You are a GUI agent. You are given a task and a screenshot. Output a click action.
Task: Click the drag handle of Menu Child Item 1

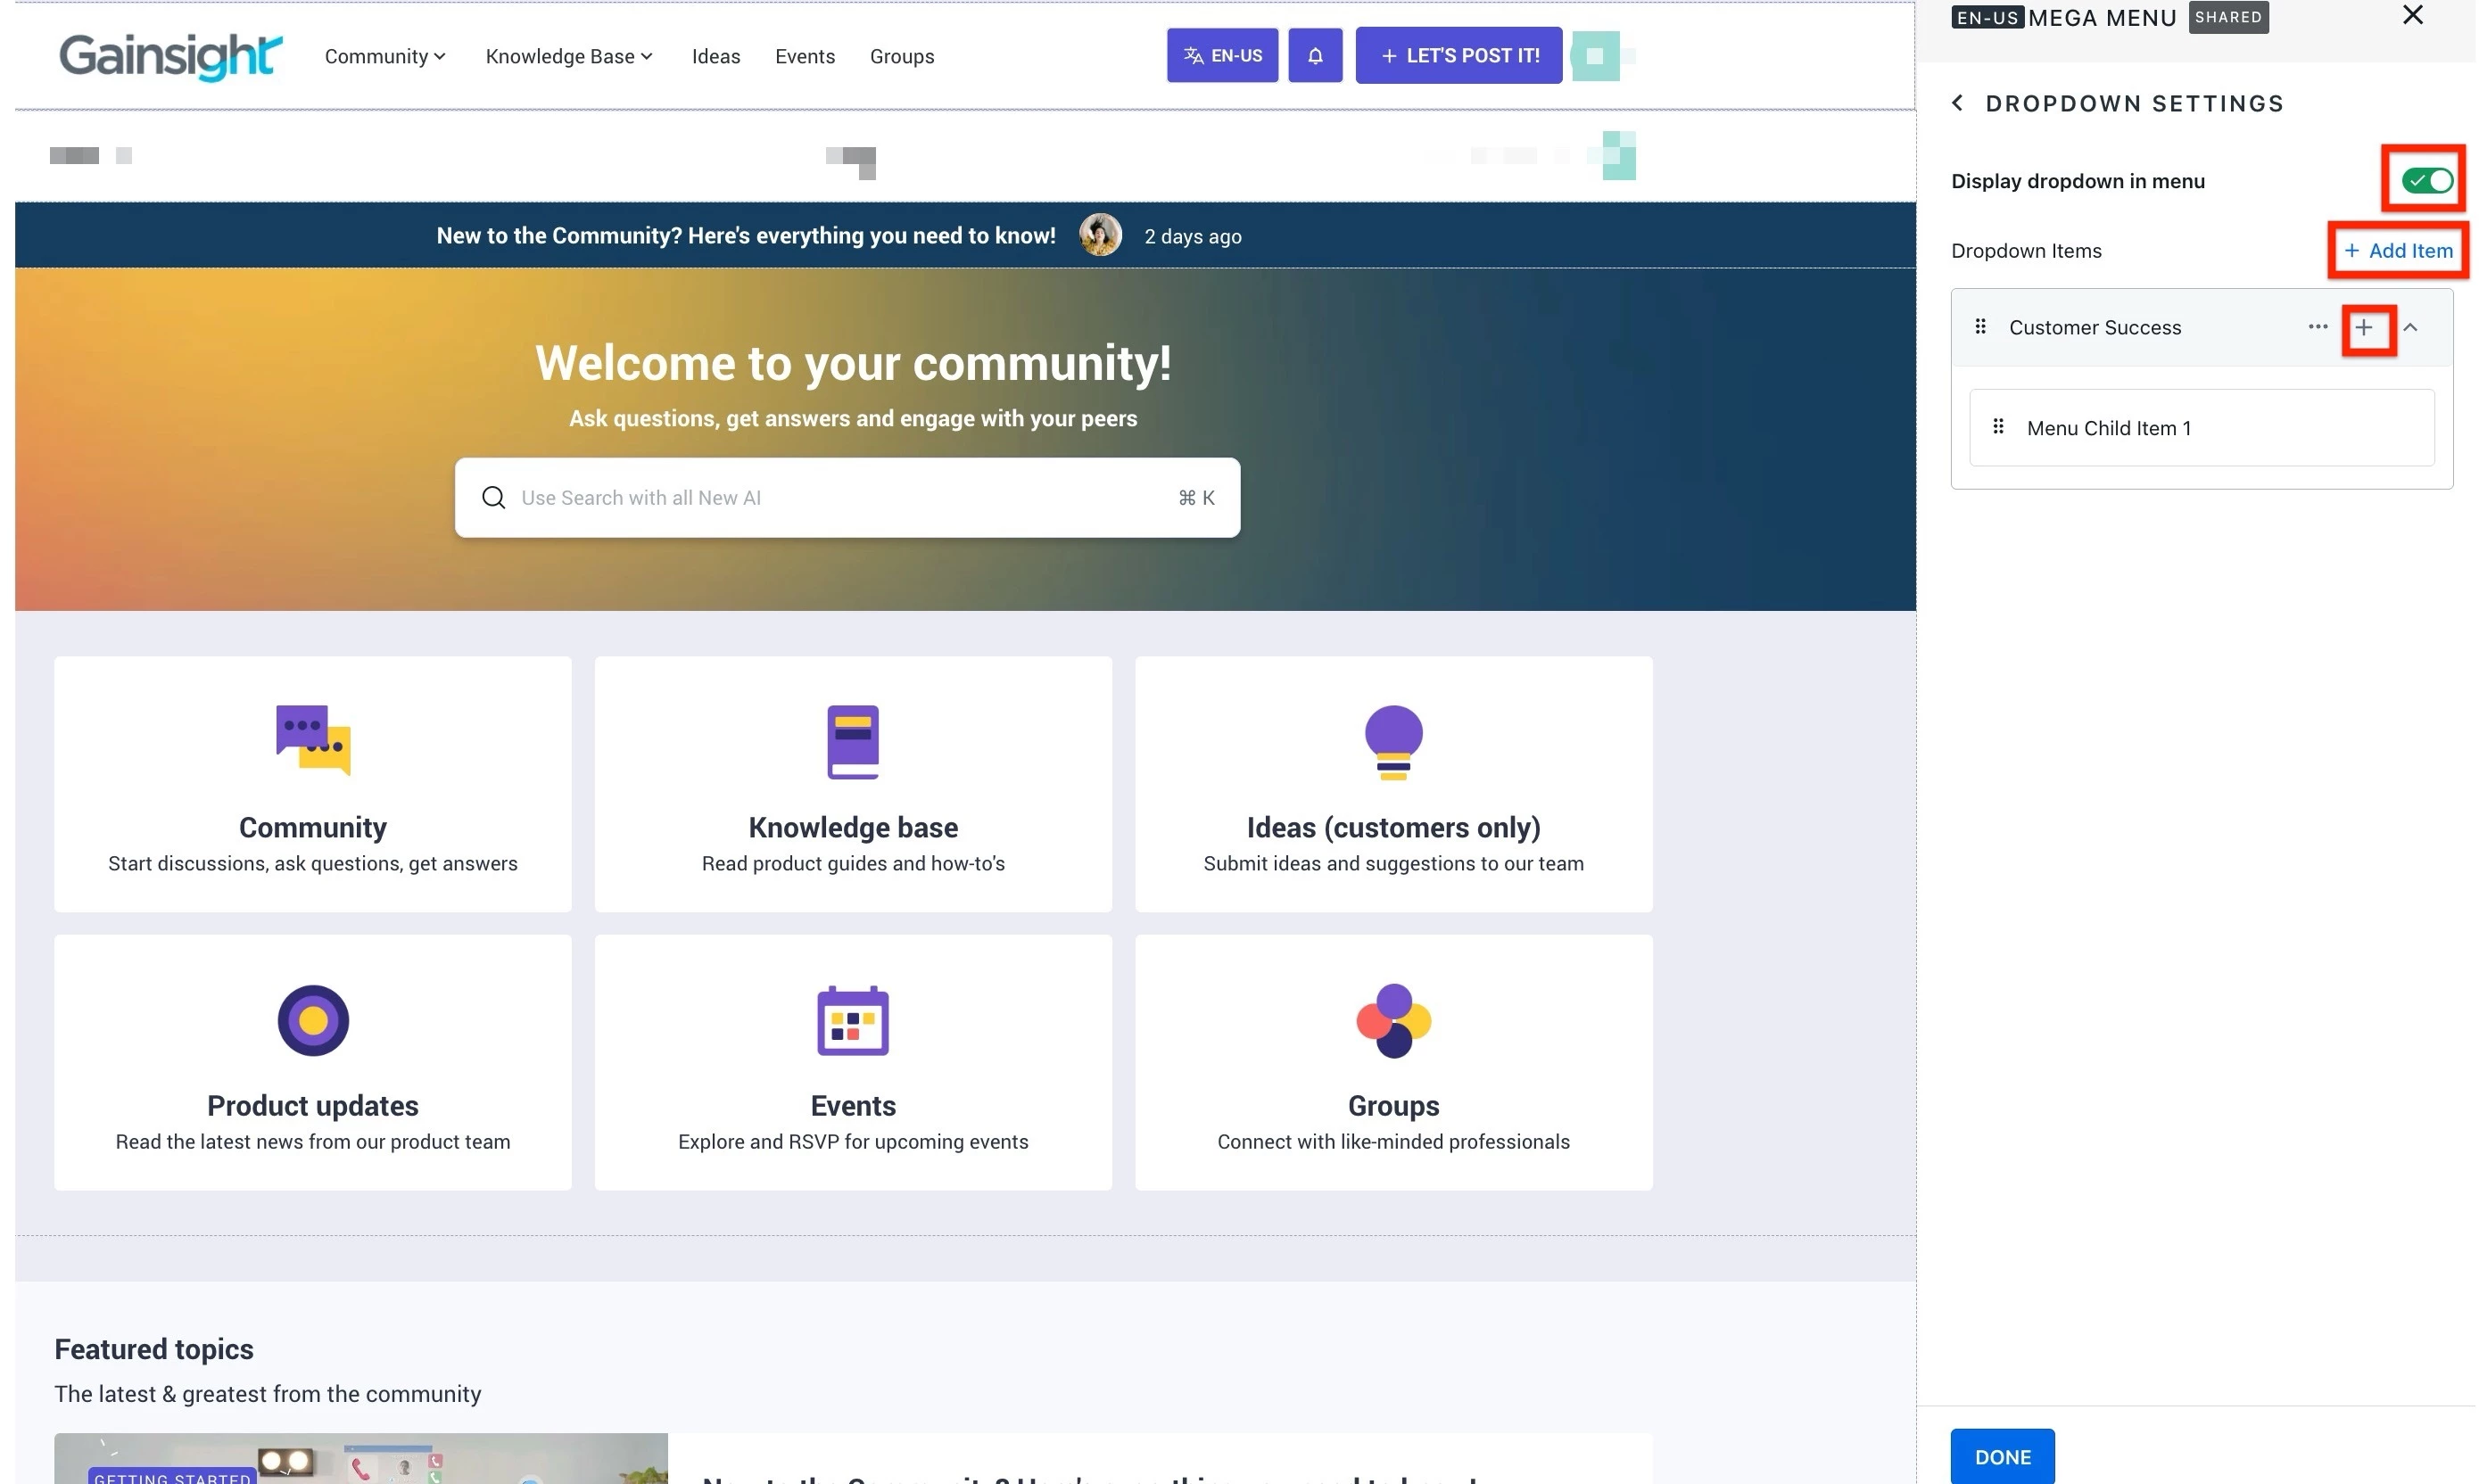(x=1997, y=427)
